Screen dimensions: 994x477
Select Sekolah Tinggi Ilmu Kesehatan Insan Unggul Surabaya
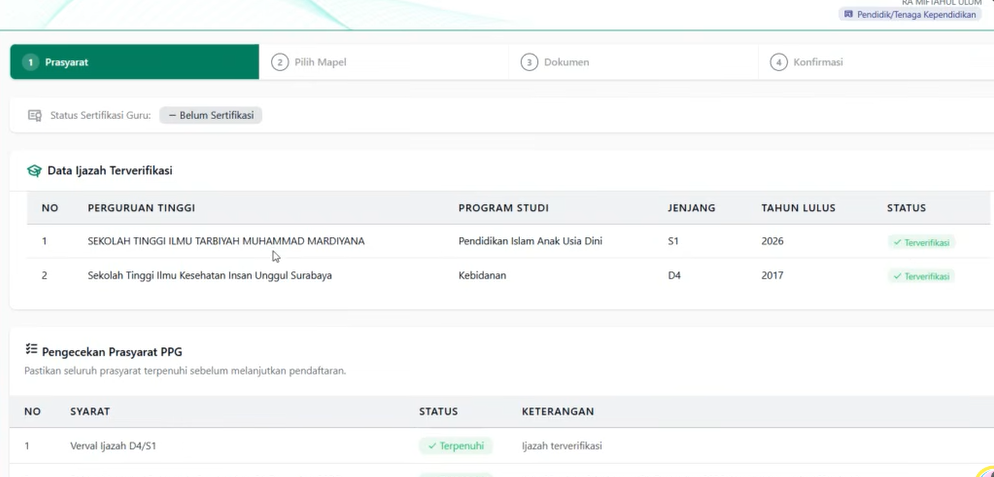tap(210, 275)
